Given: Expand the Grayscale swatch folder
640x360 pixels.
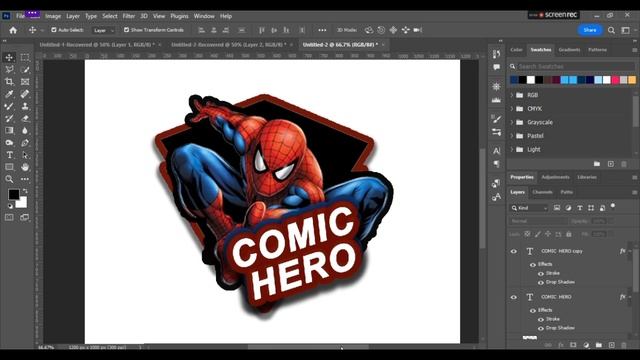Looking at the screenshot, I should point(512,122).
